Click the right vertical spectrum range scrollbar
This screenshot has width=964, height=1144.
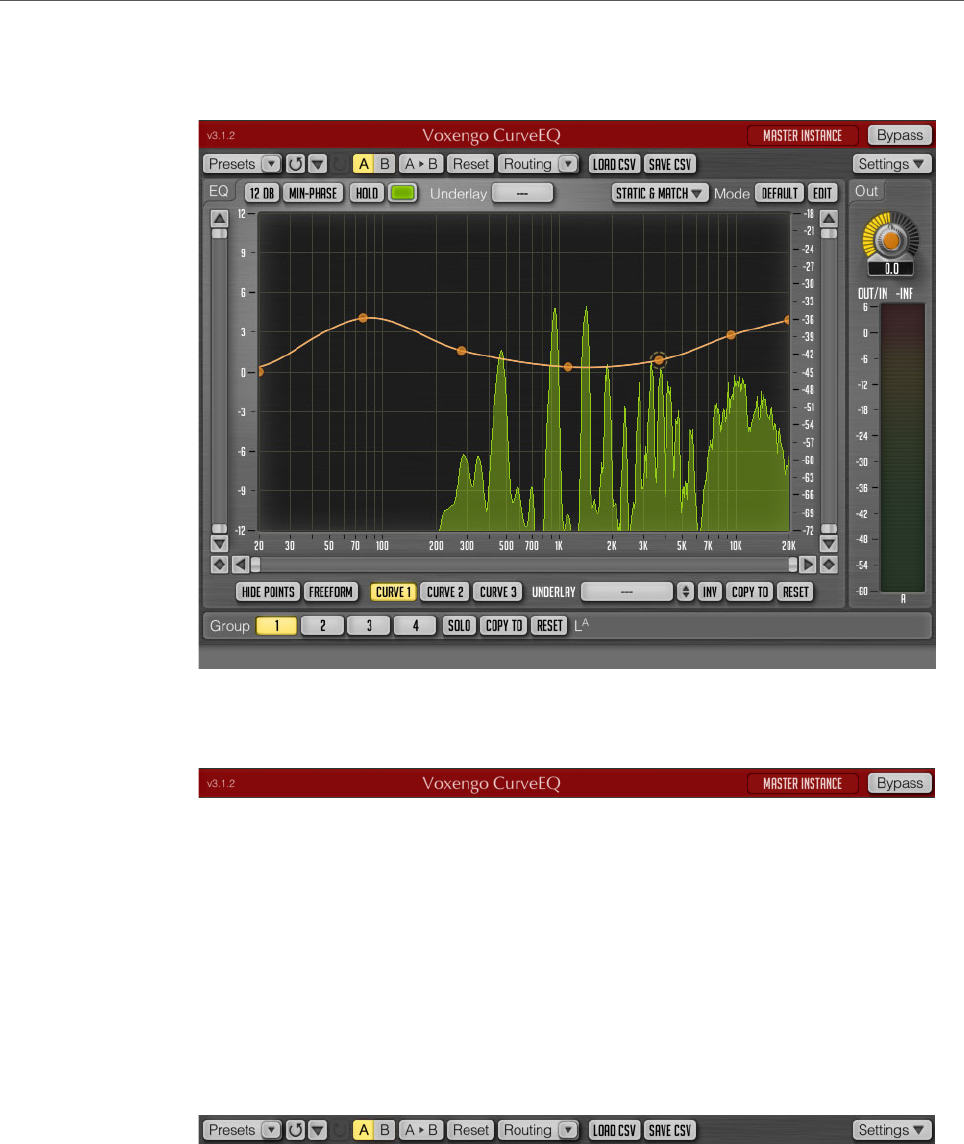click(x=828, y=381)
